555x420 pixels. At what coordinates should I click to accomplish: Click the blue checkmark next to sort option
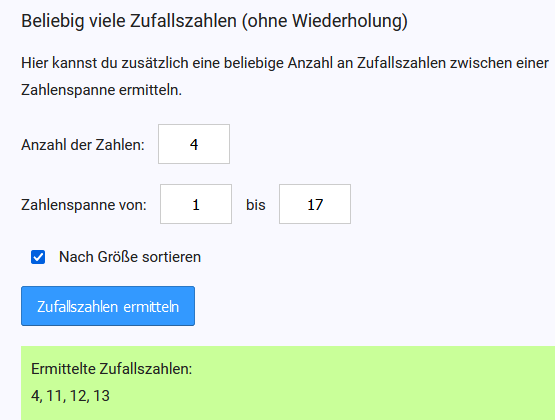38,257
